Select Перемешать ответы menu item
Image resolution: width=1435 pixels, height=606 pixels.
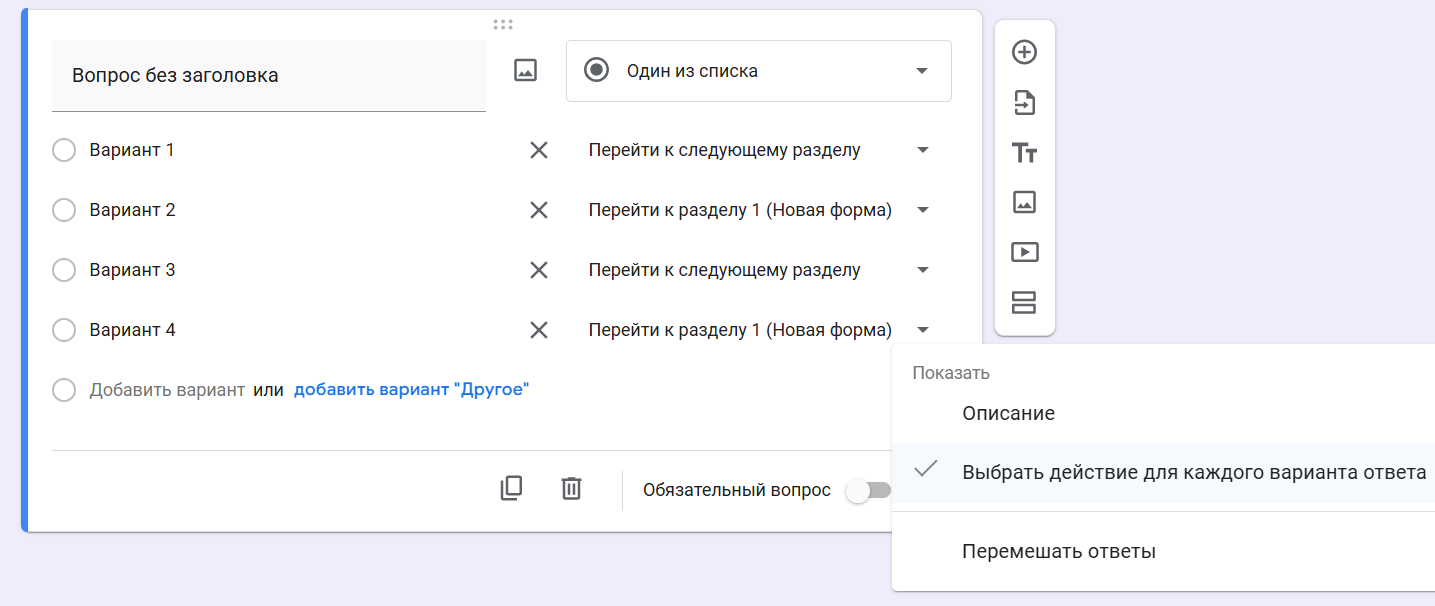(1163, 551)
